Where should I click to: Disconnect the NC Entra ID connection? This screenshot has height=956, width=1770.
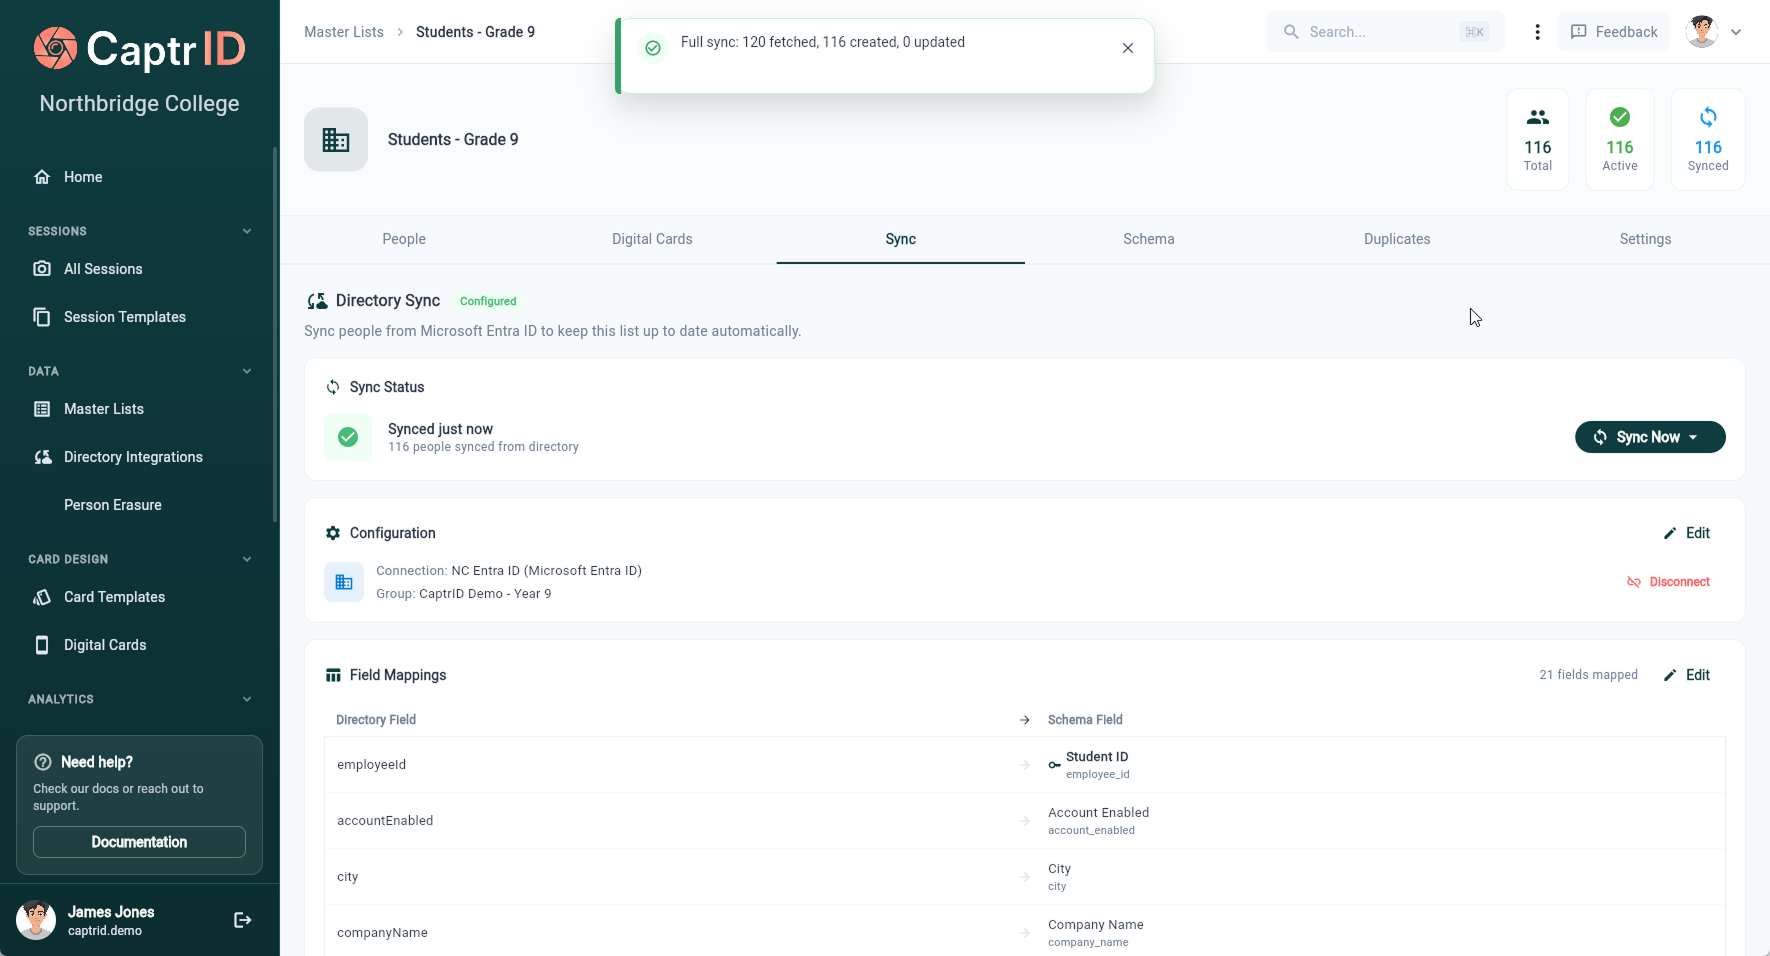[1668, 581]
